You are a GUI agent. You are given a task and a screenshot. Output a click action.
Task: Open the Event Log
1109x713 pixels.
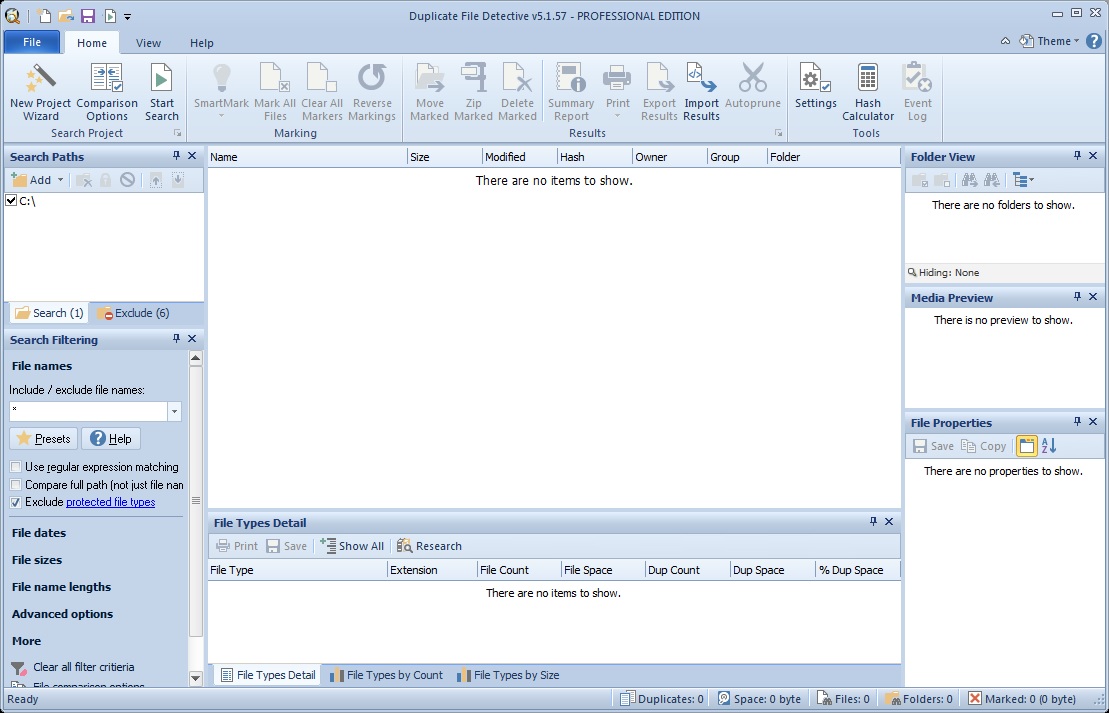(x=917, y=92)
